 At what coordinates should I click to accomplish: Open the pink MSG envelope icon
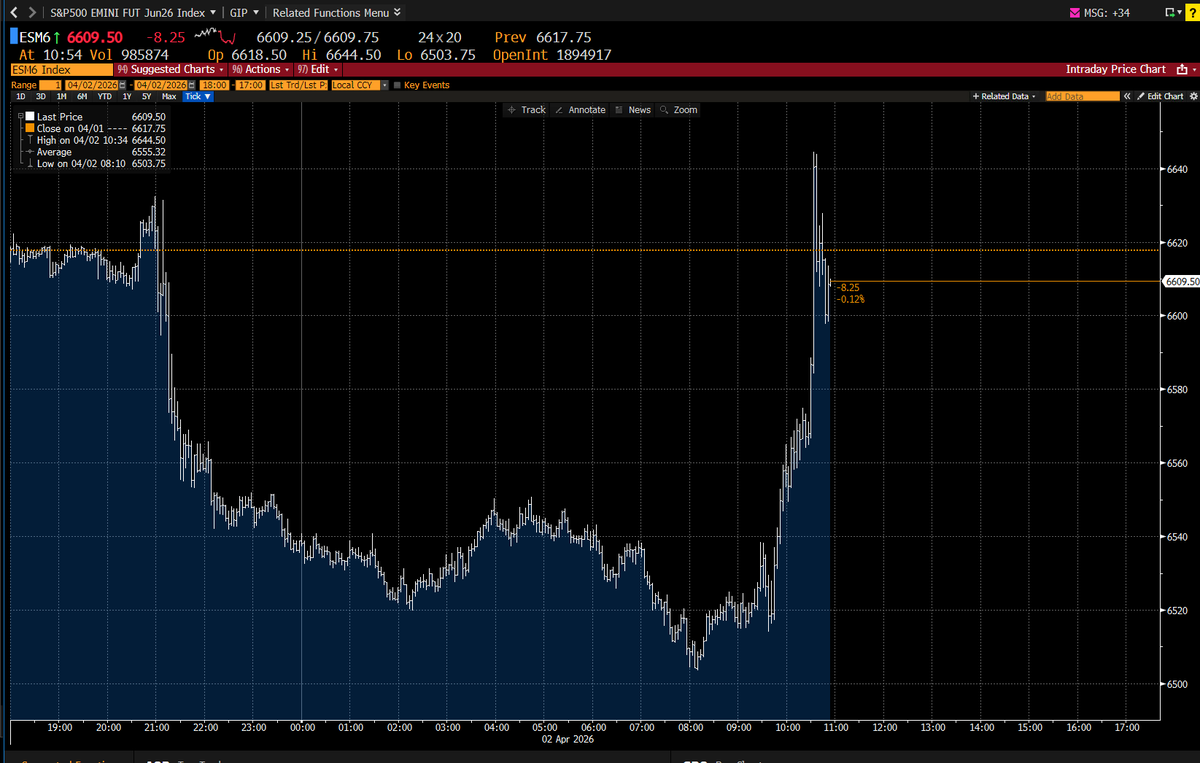[1075, 13]
